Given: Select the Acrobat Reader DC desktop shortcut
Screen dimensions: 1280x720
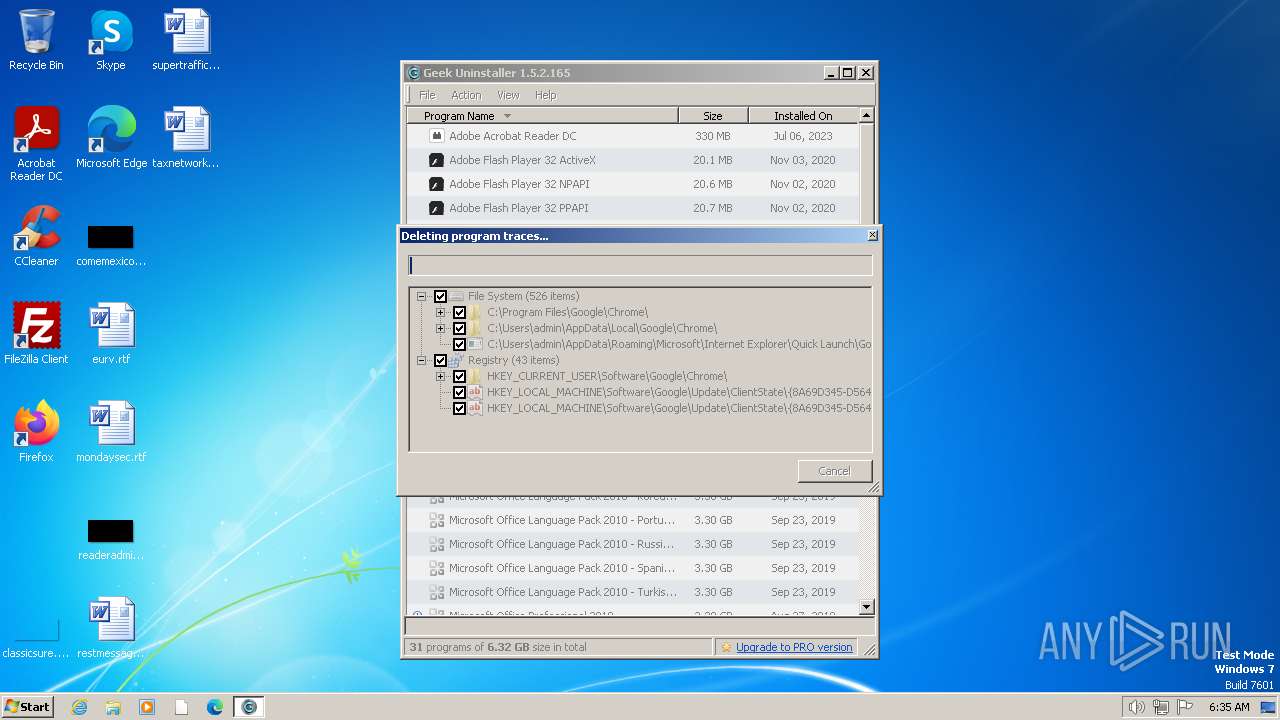Looking at the screenshot, I should click(x=36, y=144).
